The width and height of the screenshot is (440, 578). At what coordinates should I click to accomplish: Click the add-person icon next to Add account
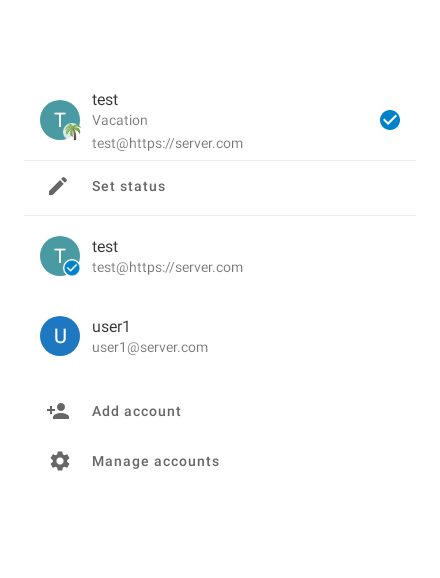point(58,411)
